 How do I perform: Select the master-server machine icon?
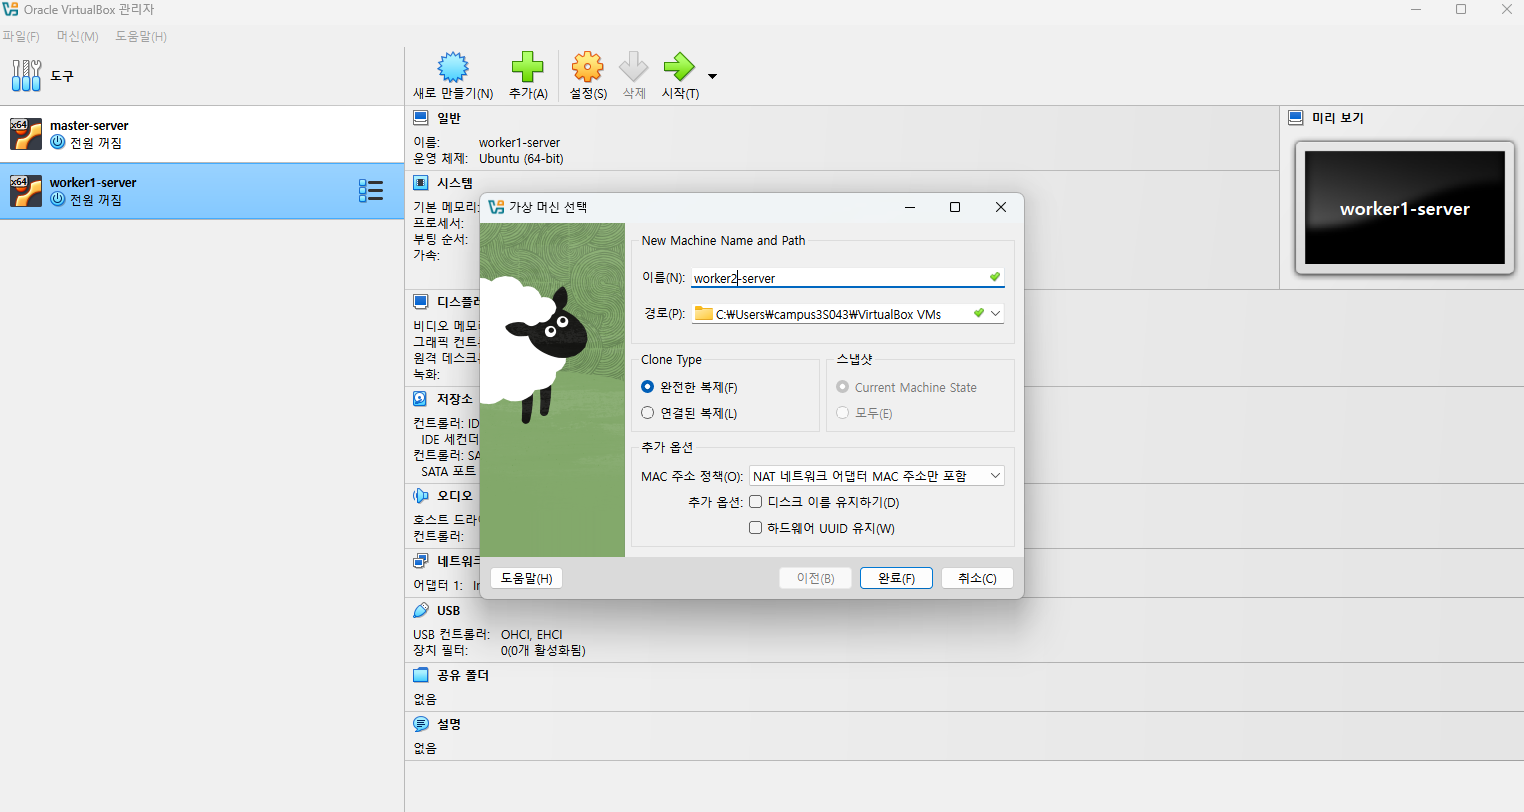pos(26,134)
